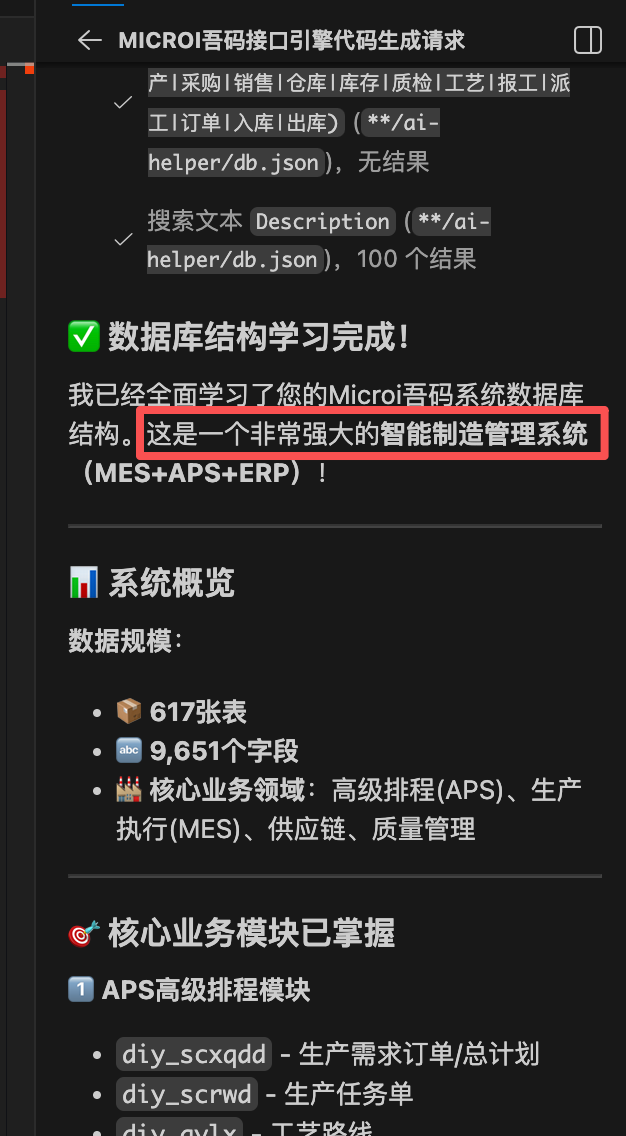Click the green checkmark emoji heading icon

[x=84, y=338]
